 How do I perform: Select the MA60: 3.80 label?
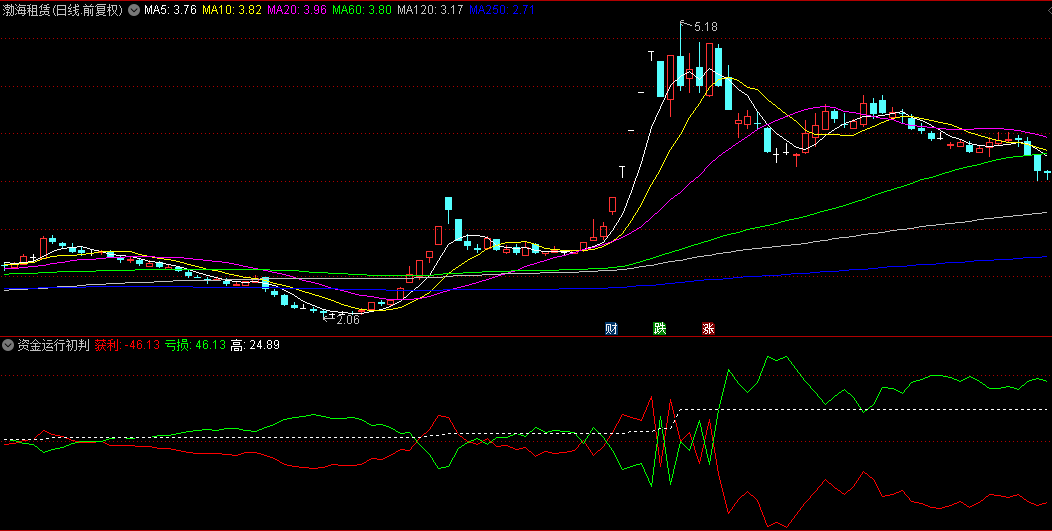click(x=362, y=10)
